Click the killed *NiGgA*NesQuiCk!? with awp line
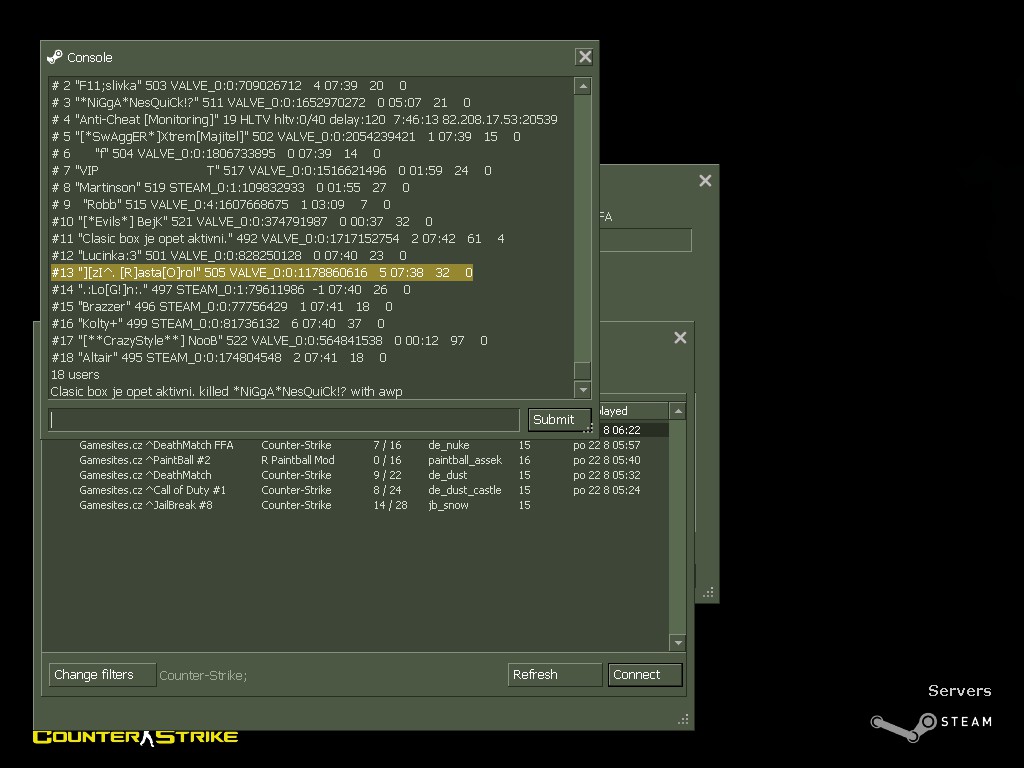Screen dimensions: 1024x768 click(x=227, y=391)
